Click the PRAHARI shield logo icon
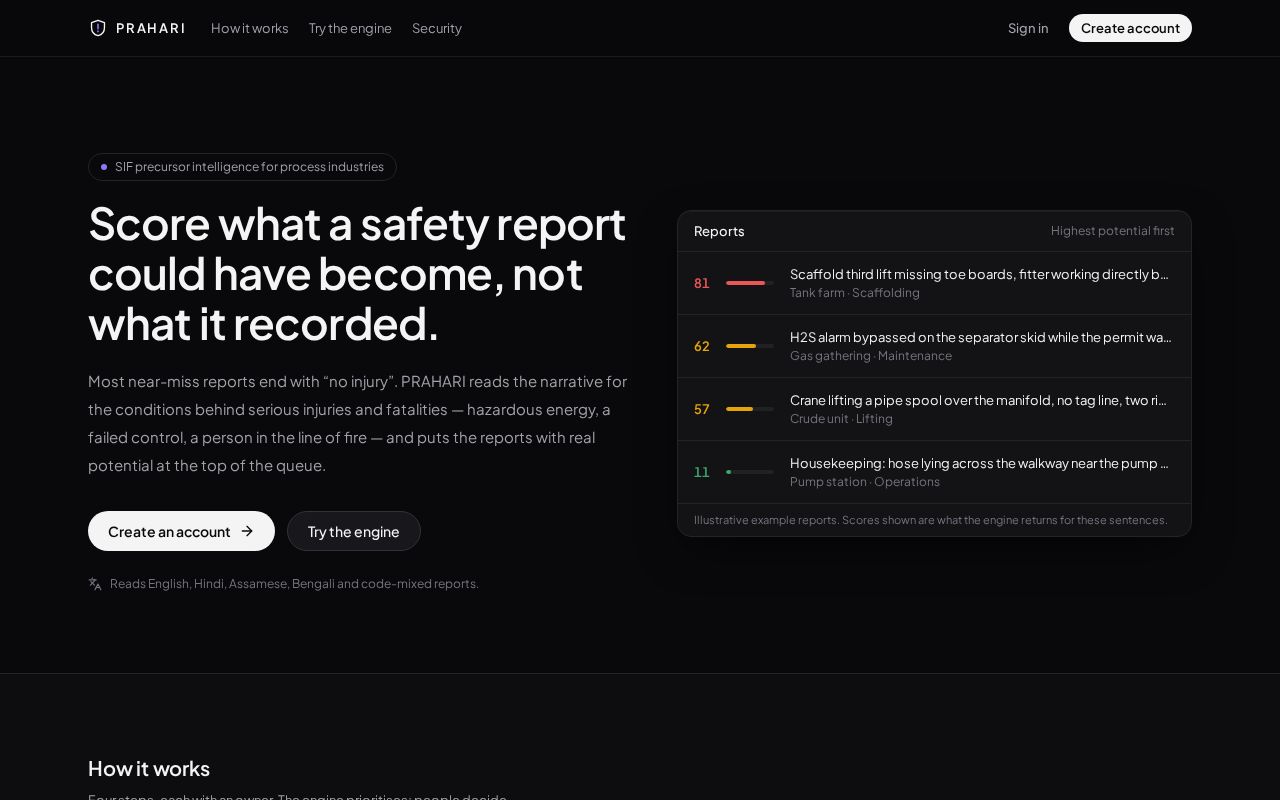This screenshot has width=1280, height=800. tap(98, 28)
